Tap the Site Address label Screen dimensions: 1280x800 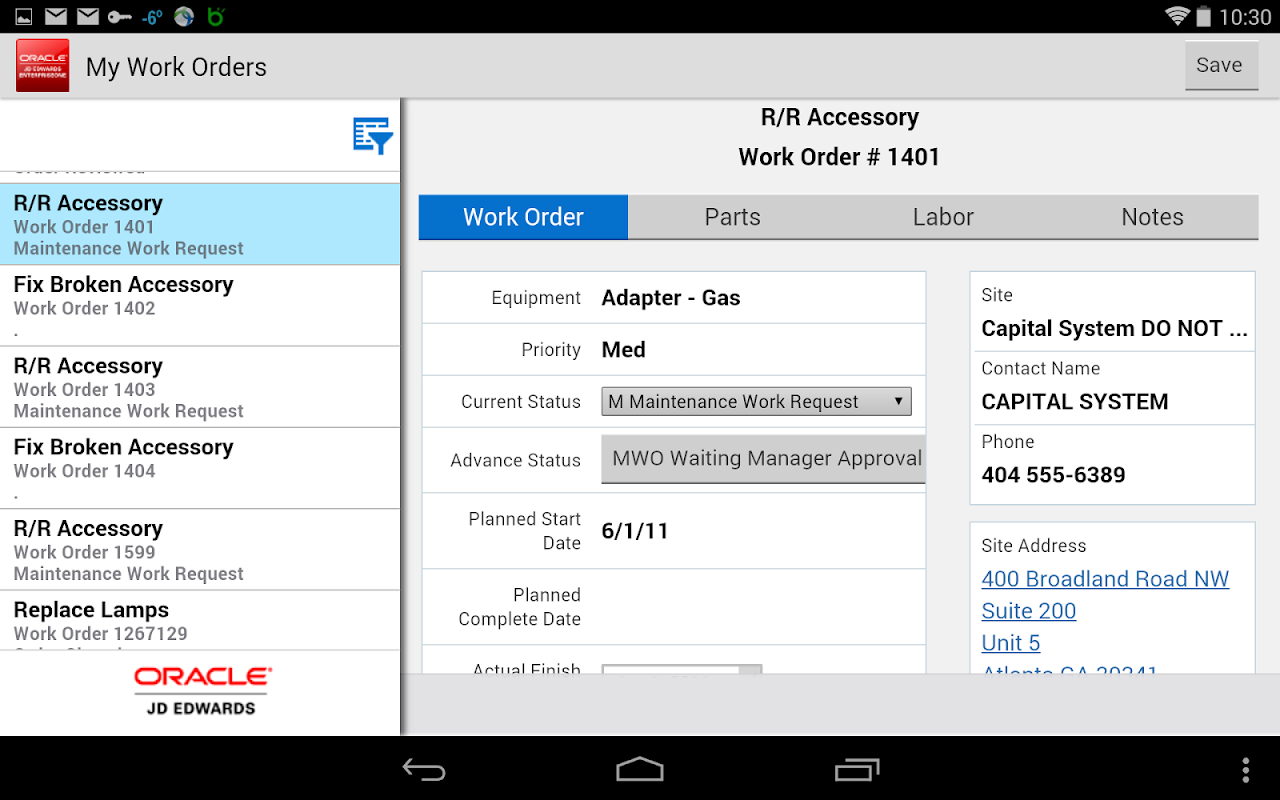point(1034,546)
